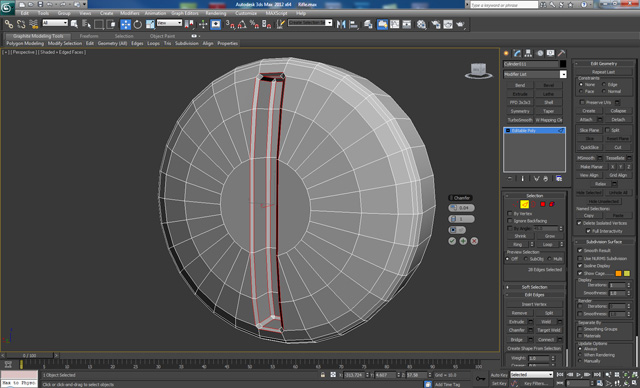
Task: Open the Customize menu
Action: pos(246,13)
